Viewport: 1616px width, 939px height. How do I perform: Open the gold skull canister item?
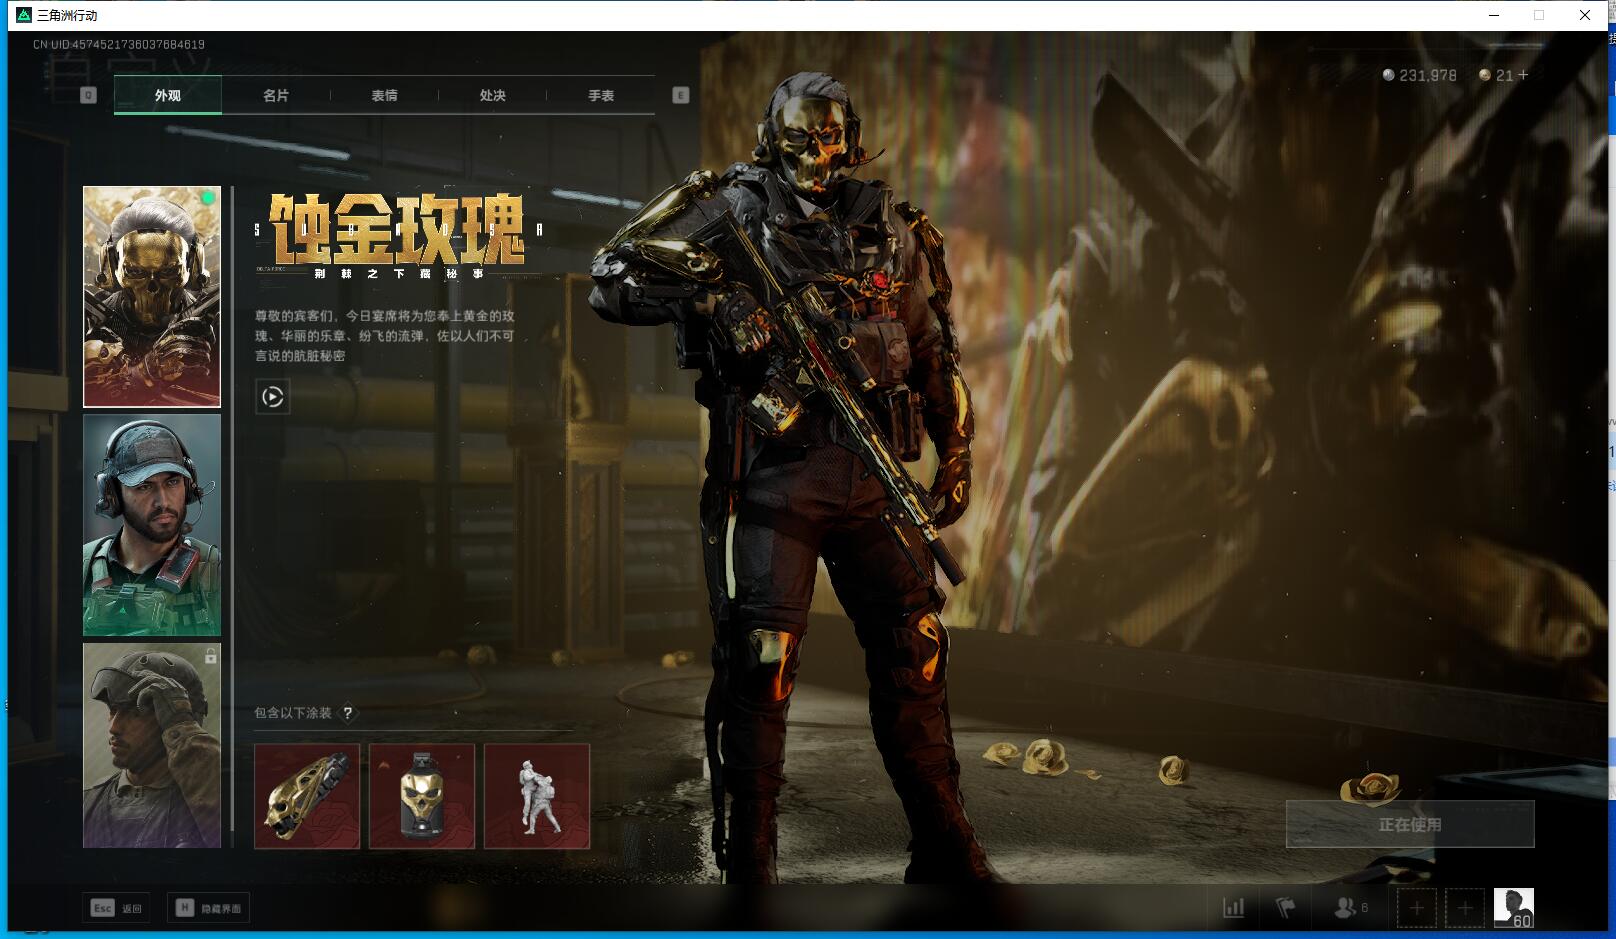pos(422,796)
